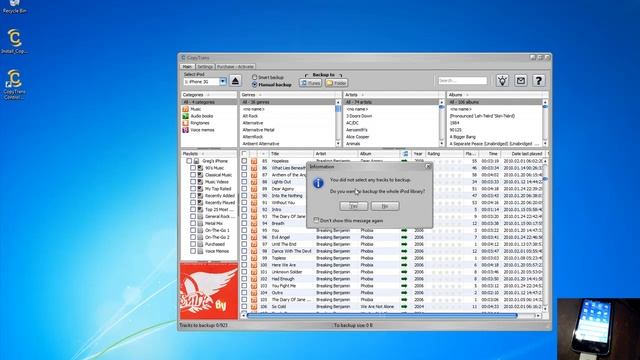Viewport: 640px width, 360px height.
Task: Click the Metal Mix playlist icon
Action: coord(200,223)
